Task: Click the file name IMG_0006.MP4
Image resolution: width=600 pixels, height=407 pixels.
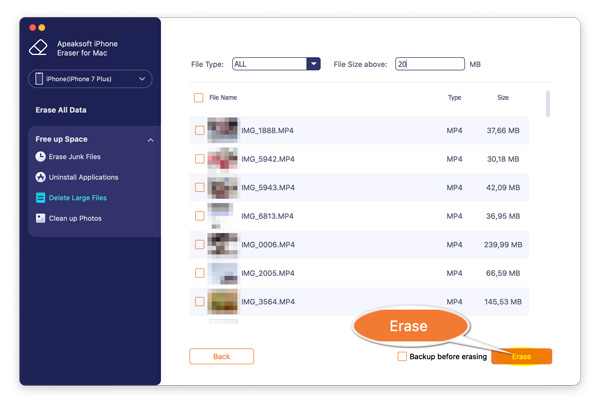Action: (268, 245)
